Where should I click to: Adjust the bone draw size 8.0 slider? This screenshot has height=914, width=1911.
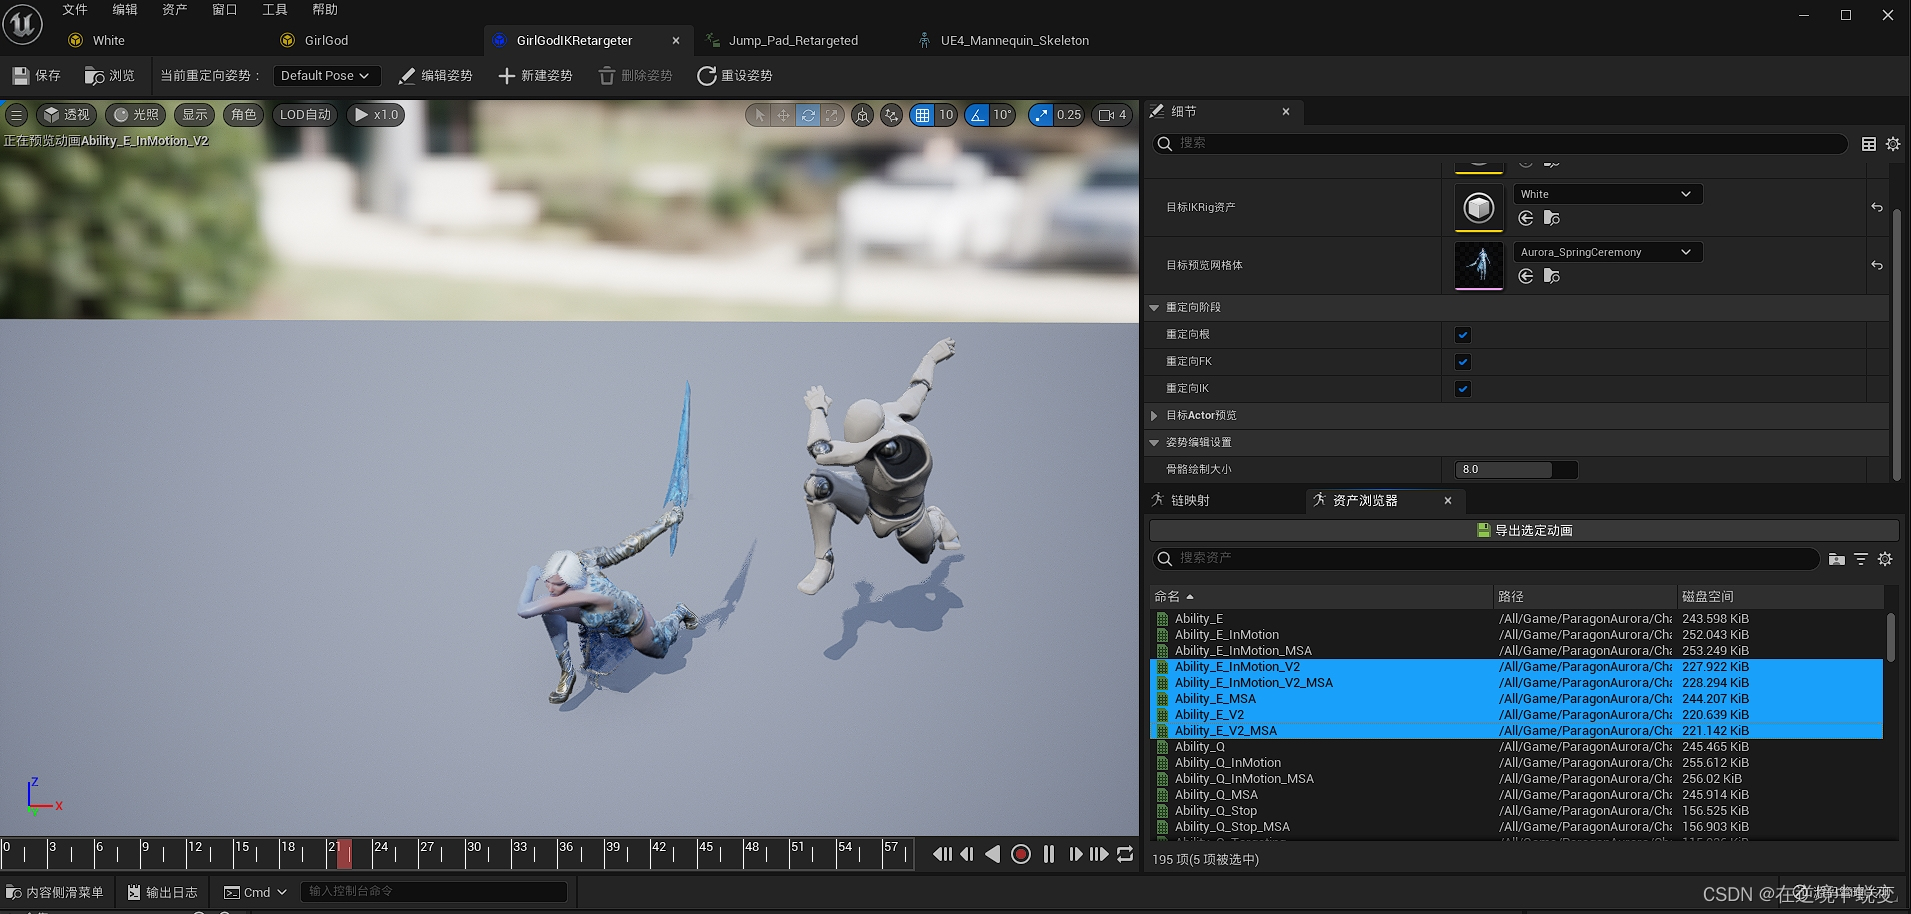1516,470
